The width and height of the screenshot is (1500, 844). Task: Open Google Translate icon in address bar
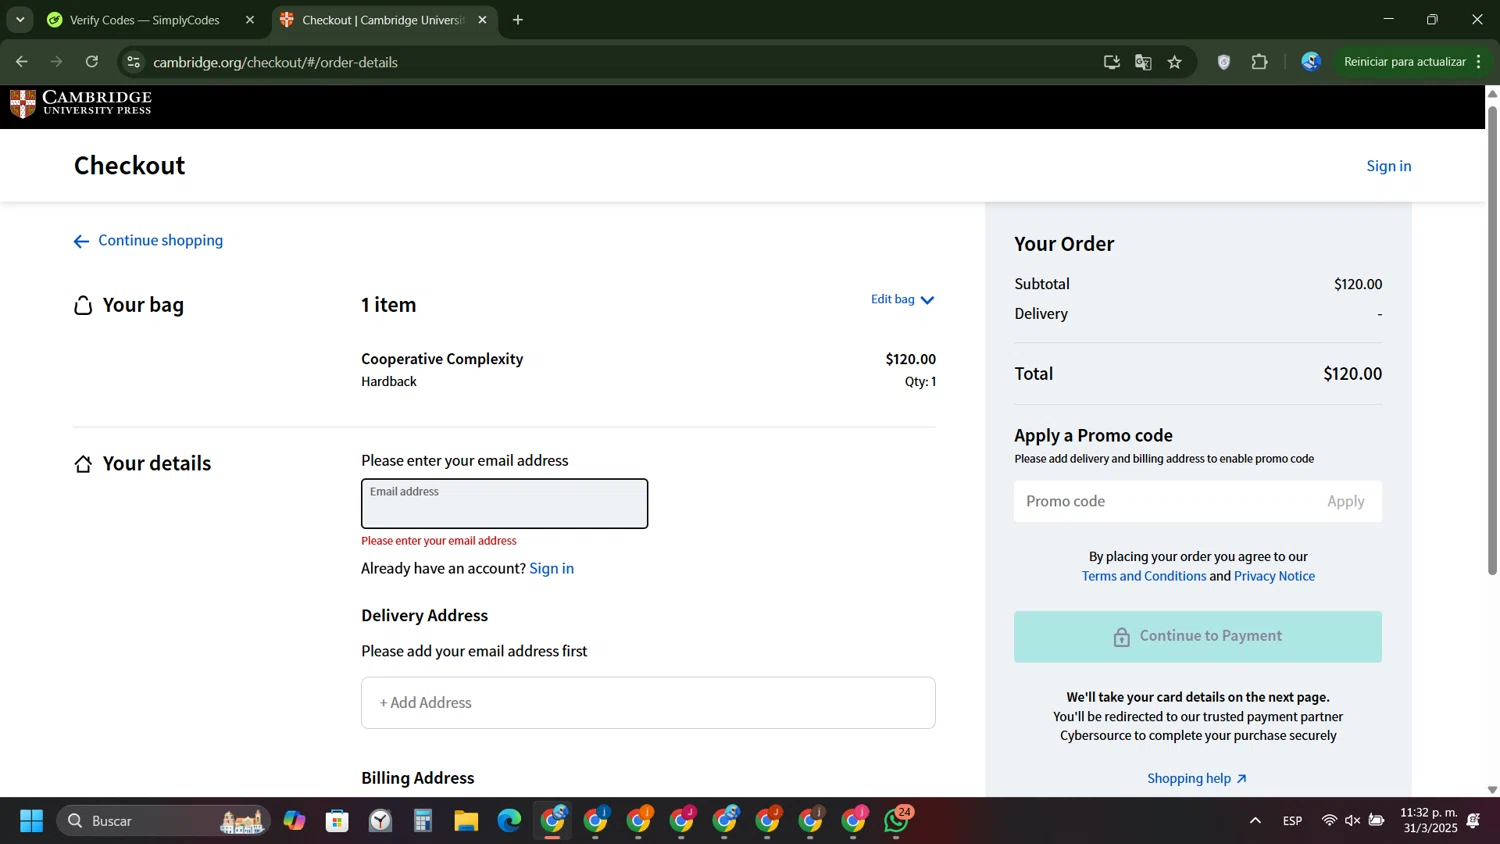point(1143,62)
